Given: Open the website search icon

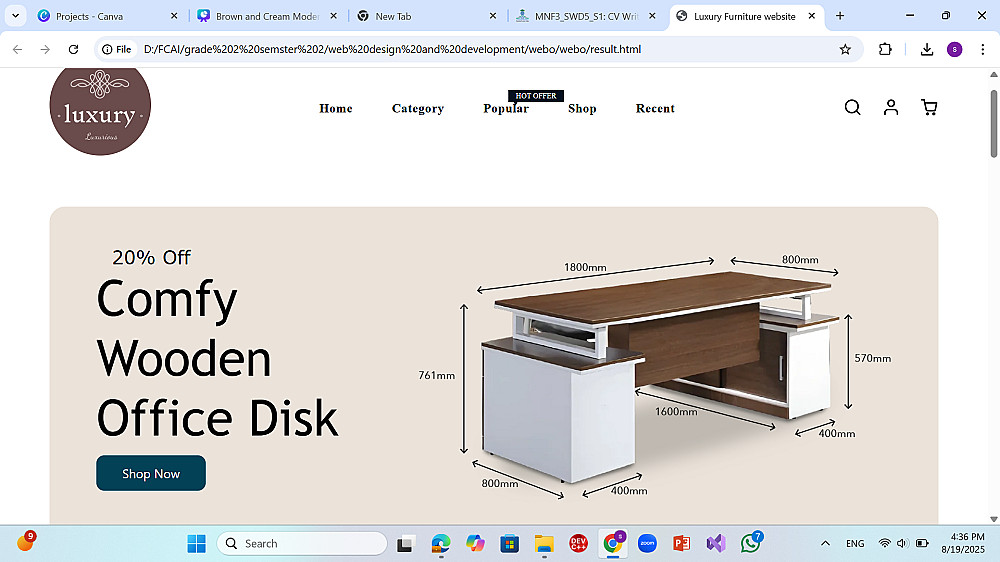Looking at the screenshot, I should (852, 107).
